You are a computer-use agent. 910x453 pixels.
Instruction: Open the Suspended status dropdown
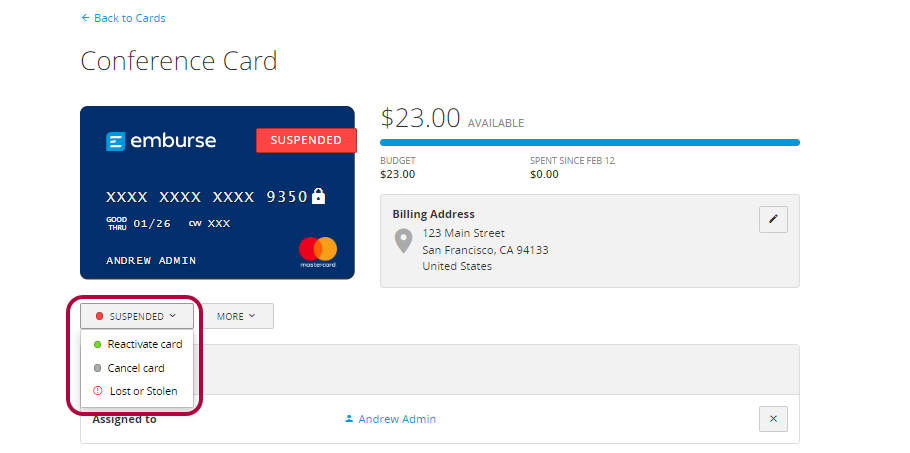[x=137, y=316]
